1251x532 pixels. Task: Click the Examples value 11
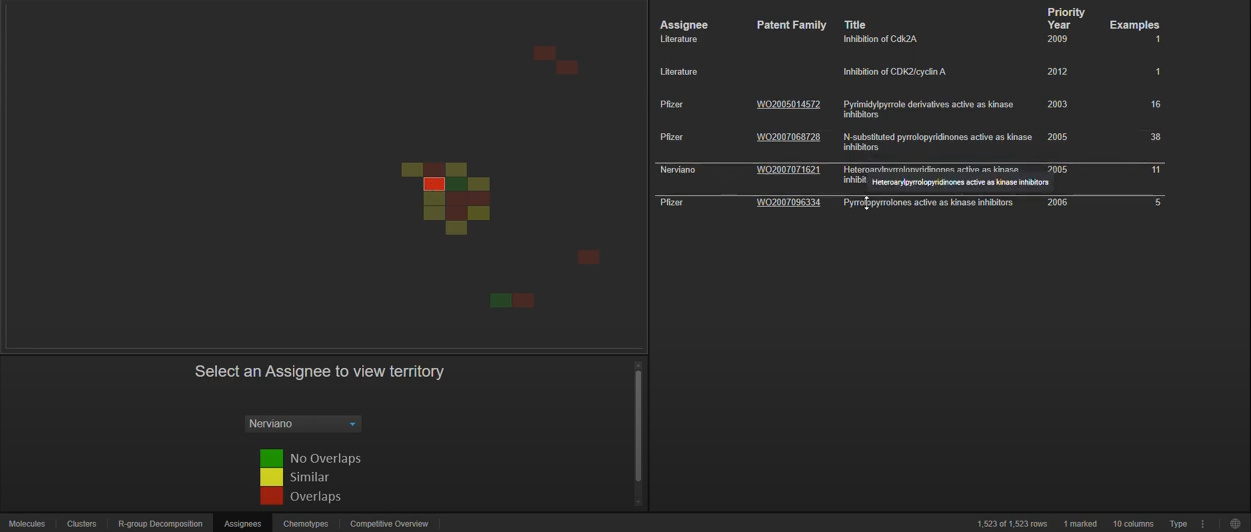[x=1155, y=170]
